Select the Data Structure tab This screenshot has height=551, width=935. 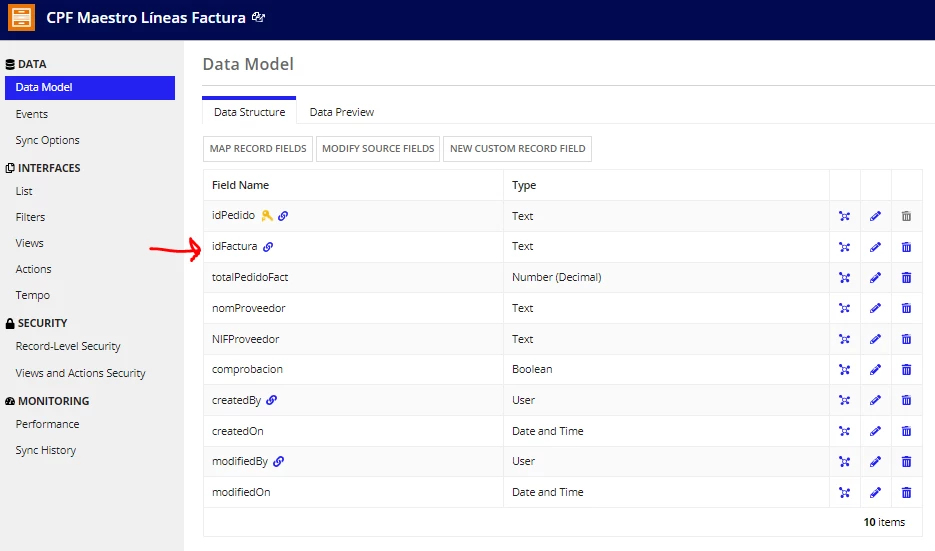[x=249, y=112]
